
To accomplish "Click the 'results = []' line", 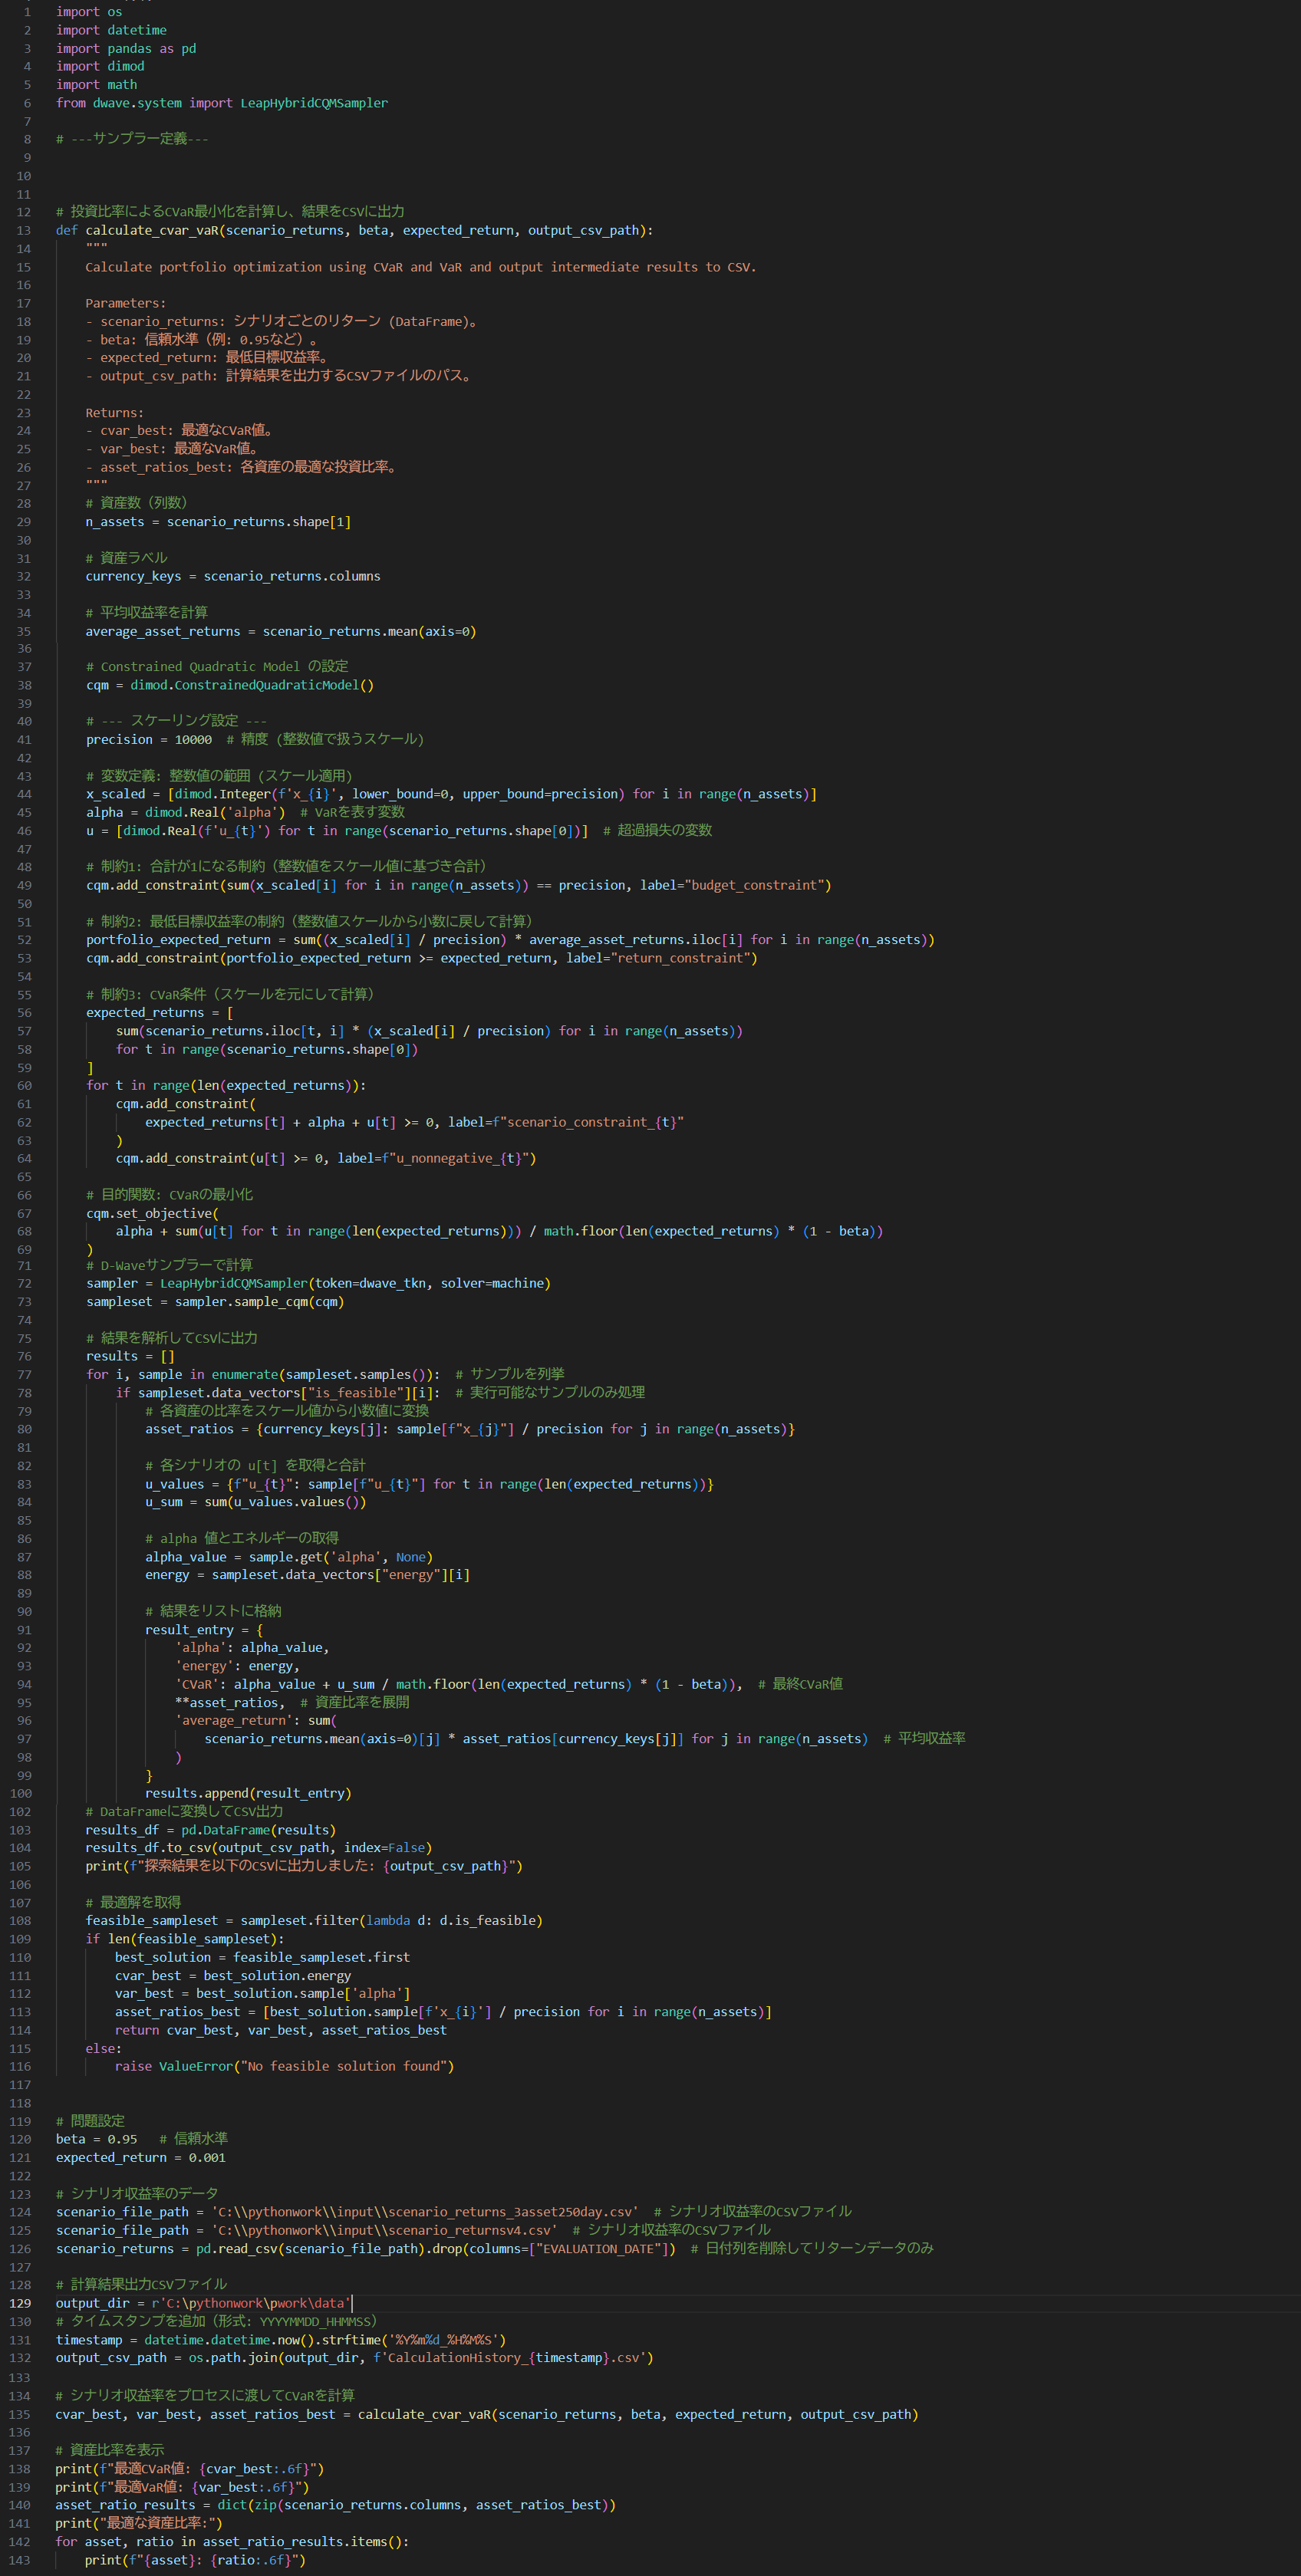I will pos(130,1356).
